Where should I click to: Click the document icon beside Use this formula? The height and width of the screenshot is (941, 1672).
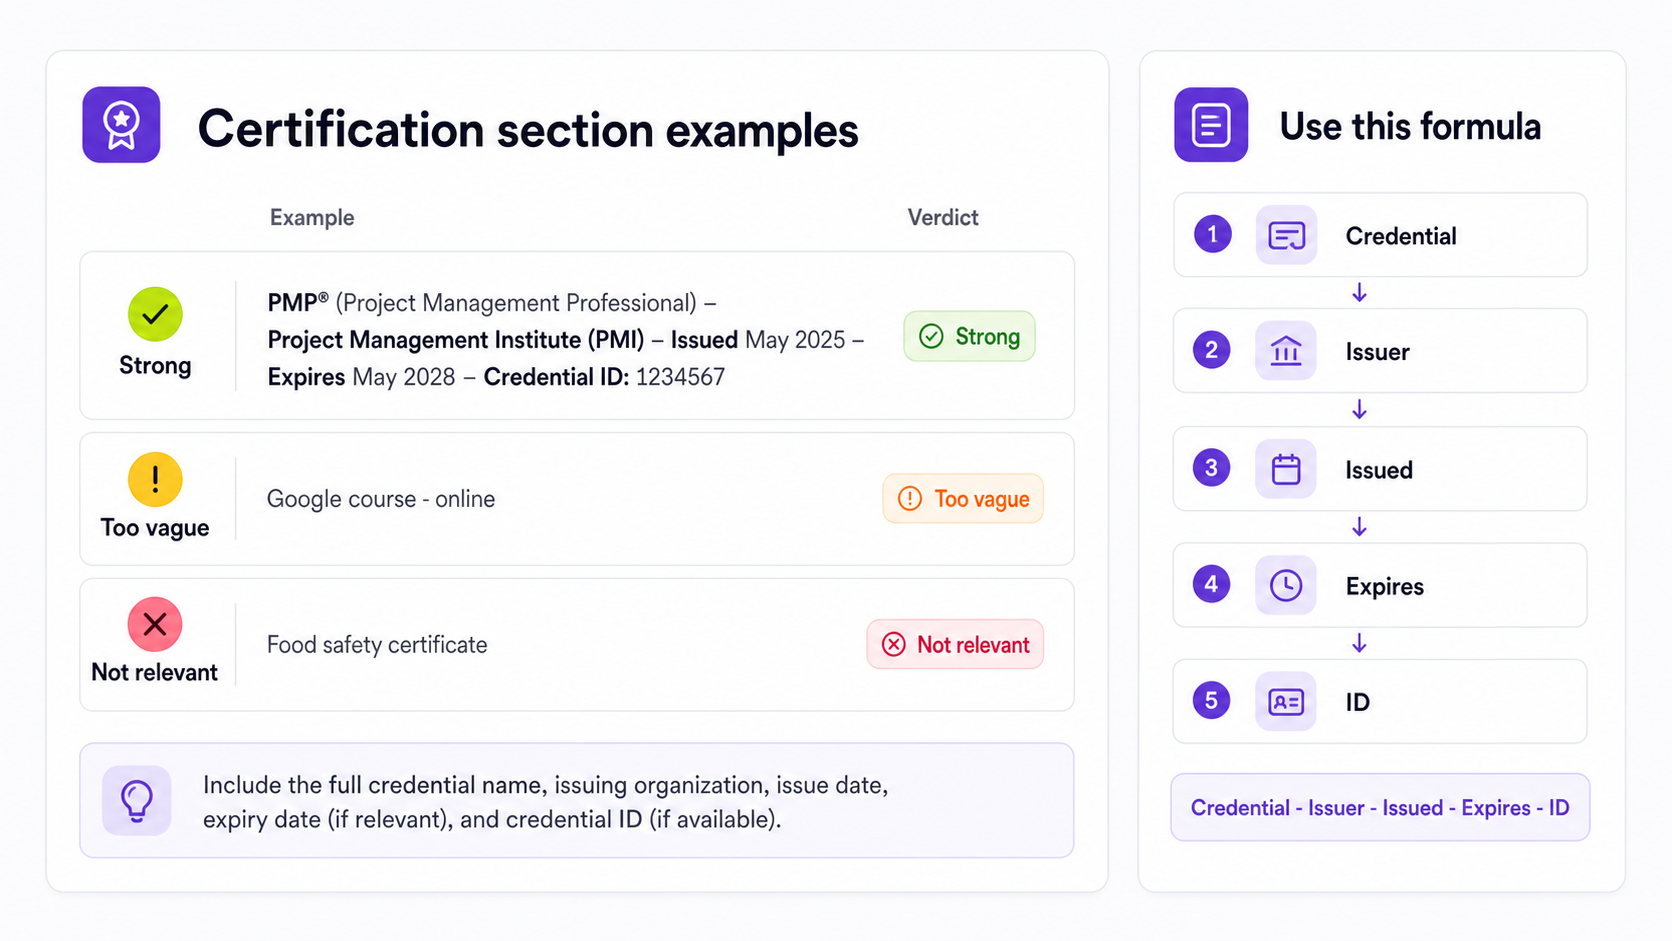[1211, 125]
